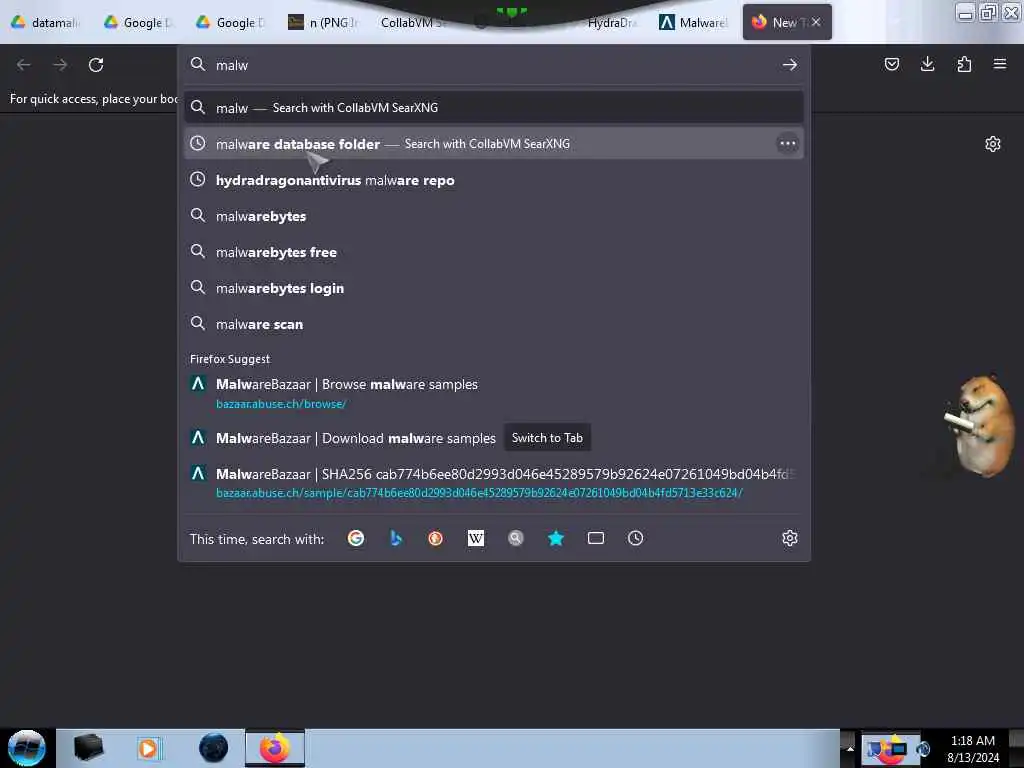Switch to the CollabVM tab
This screenshot has width=1024, height=768.
[413, 23]
